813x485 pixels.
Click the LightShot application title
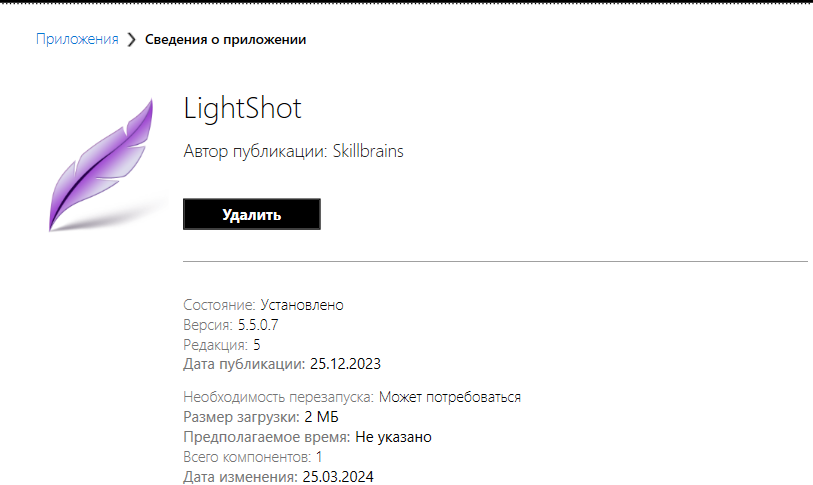pos(243,109)
